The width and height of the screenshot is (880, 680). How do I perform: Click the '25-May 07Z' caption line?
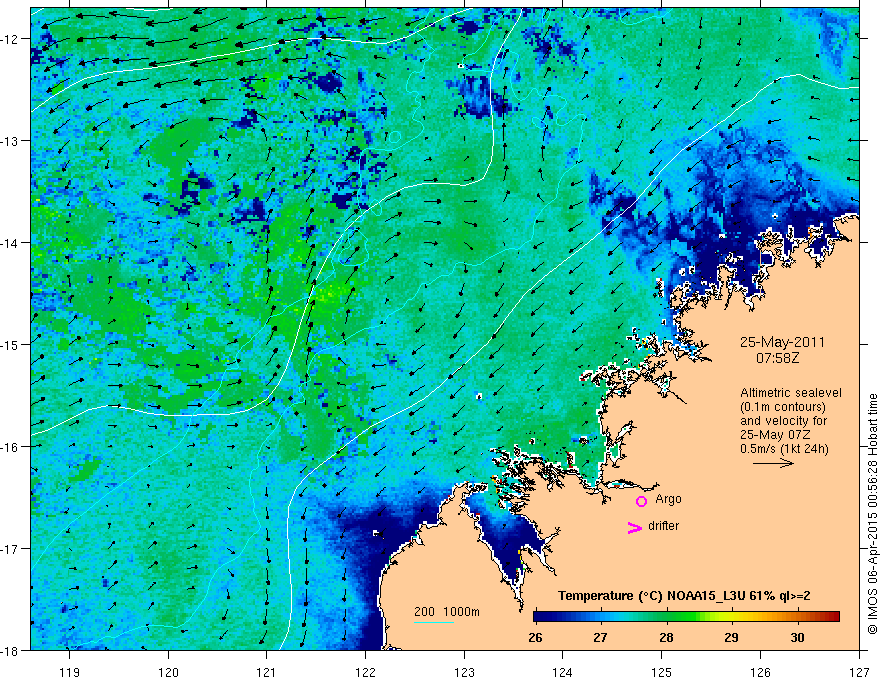tap(776, 435)
